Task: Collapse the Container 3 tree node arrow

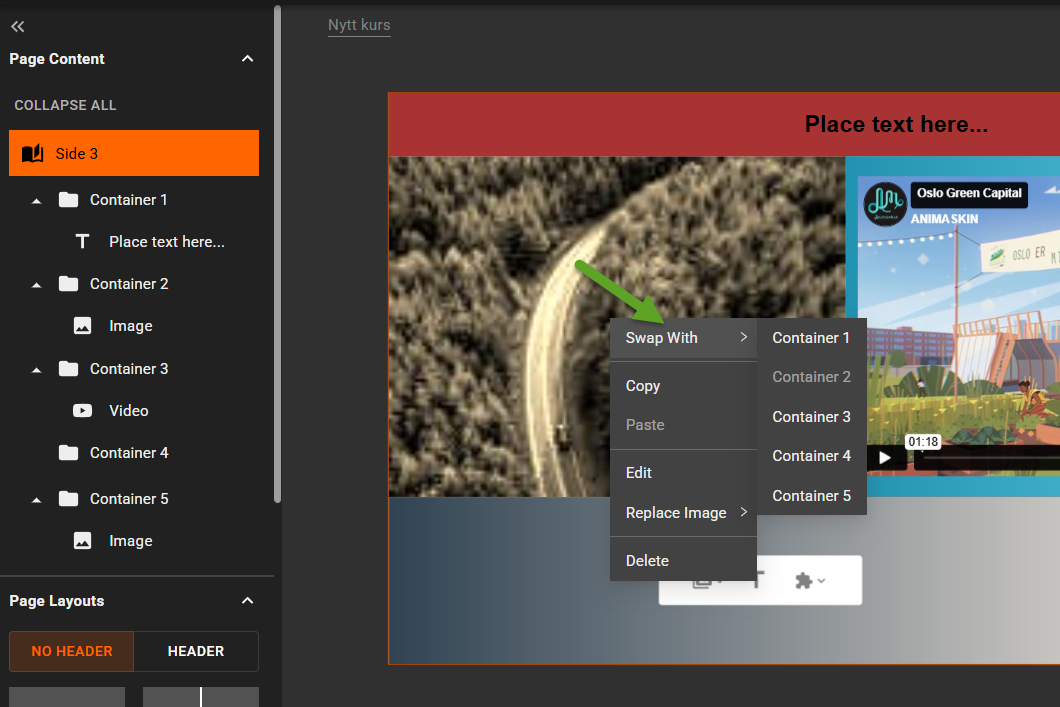Action: (37, 370)
